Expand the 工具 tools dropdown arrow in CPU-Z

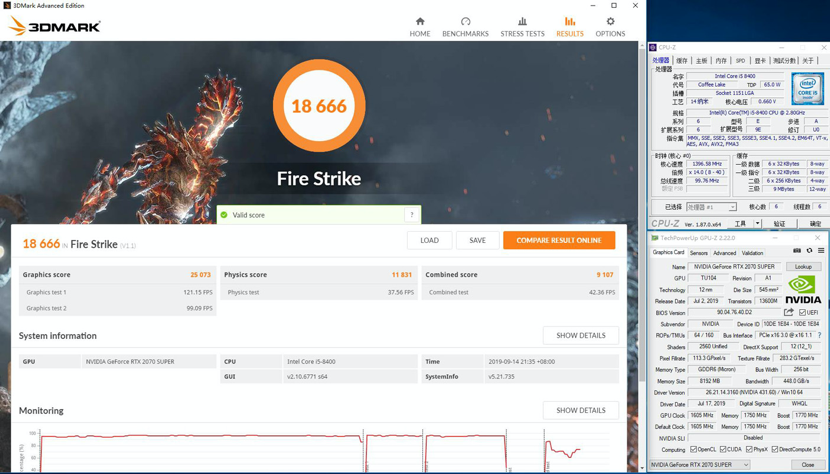(x=757, y=223)
